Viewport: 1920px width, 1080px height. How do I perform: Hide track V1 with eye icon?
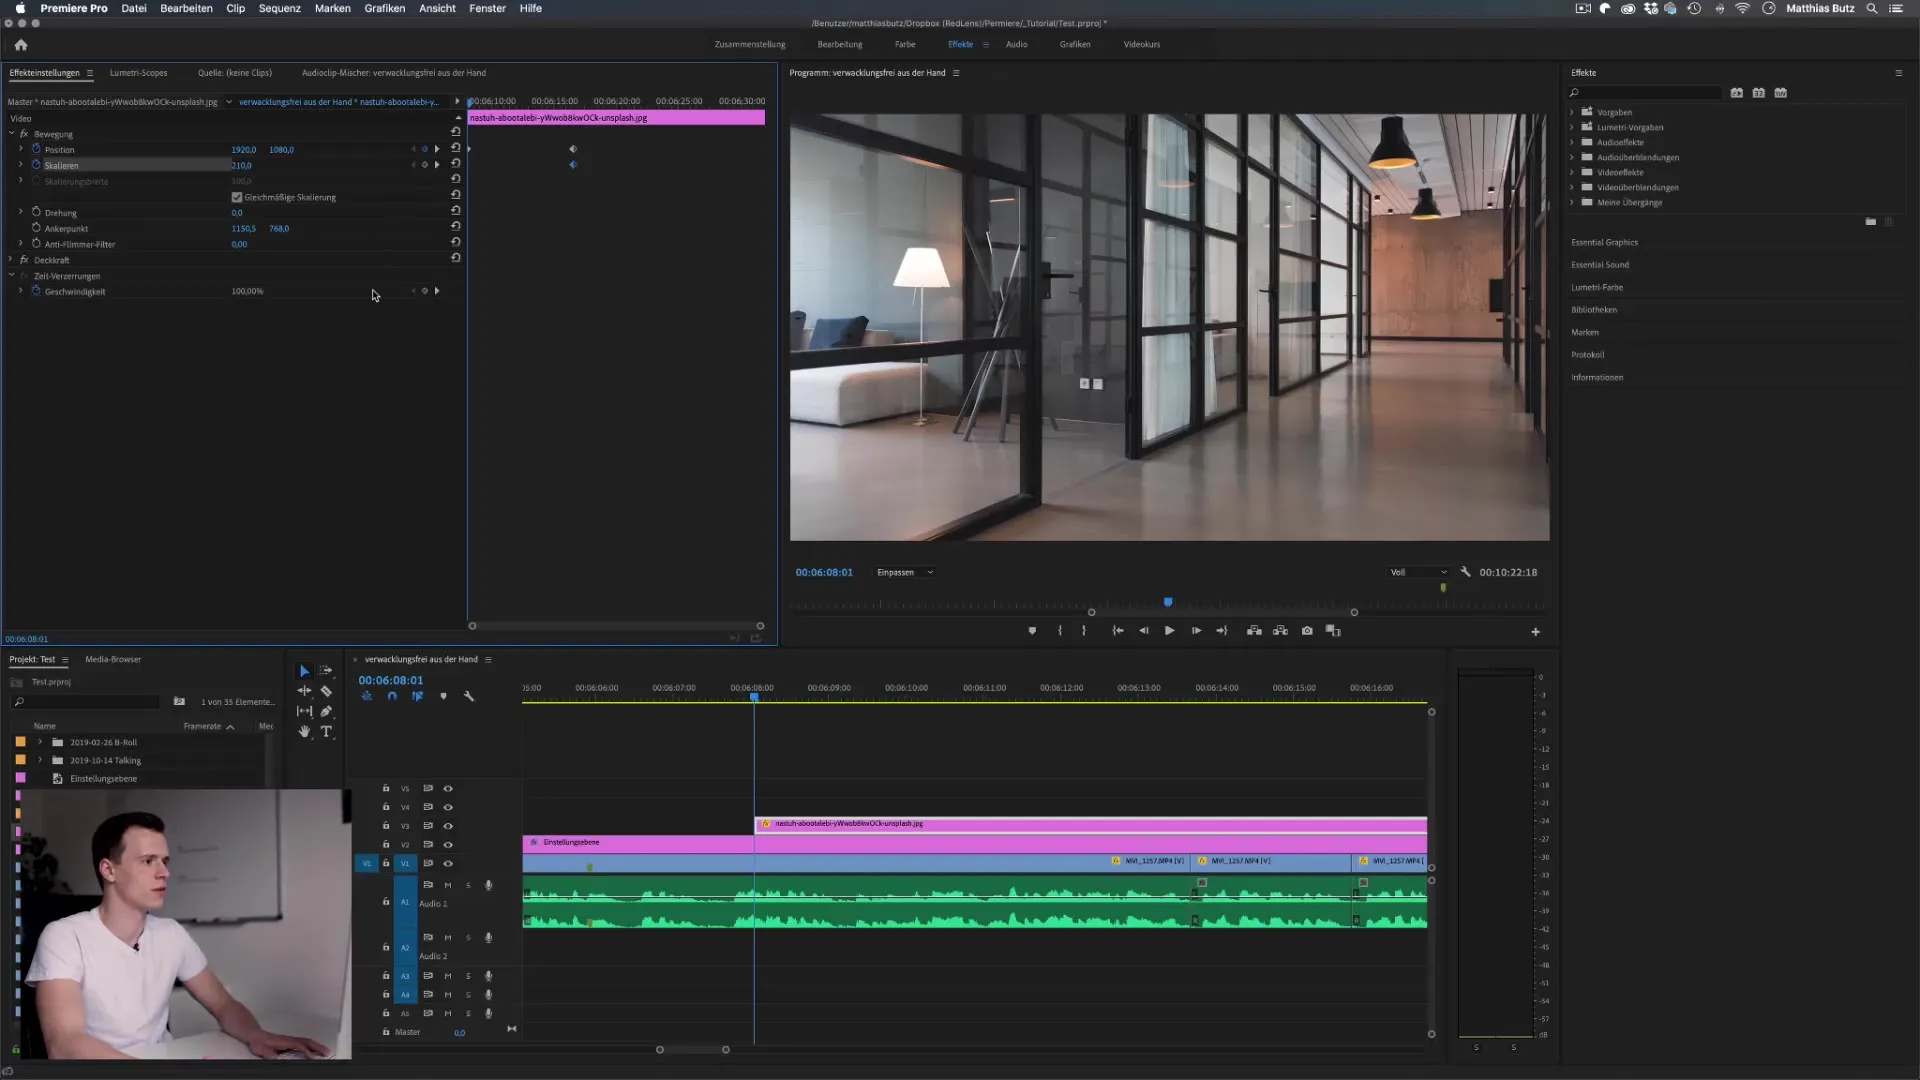(448, 864)
